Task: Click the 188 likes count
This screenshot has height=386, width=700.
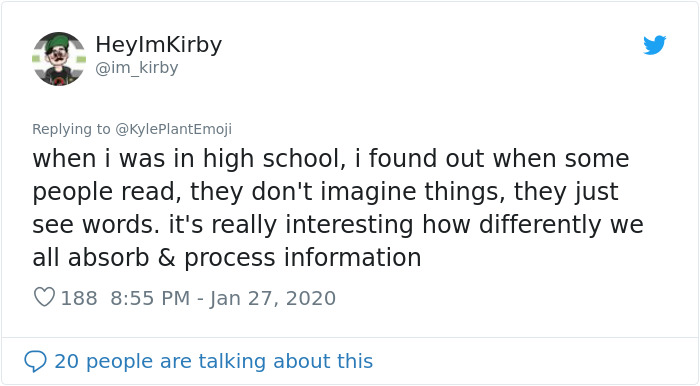Action: coord(79,298)
